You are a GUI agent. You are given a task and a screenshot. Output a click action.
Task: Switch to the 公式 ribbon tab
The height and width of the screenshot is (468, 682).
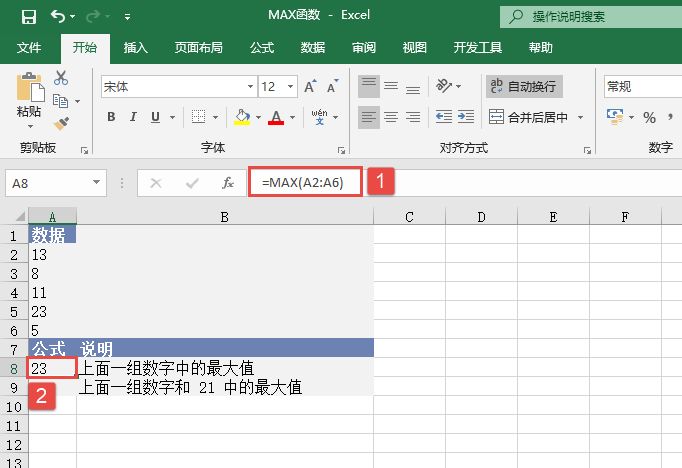click(262, 47)
